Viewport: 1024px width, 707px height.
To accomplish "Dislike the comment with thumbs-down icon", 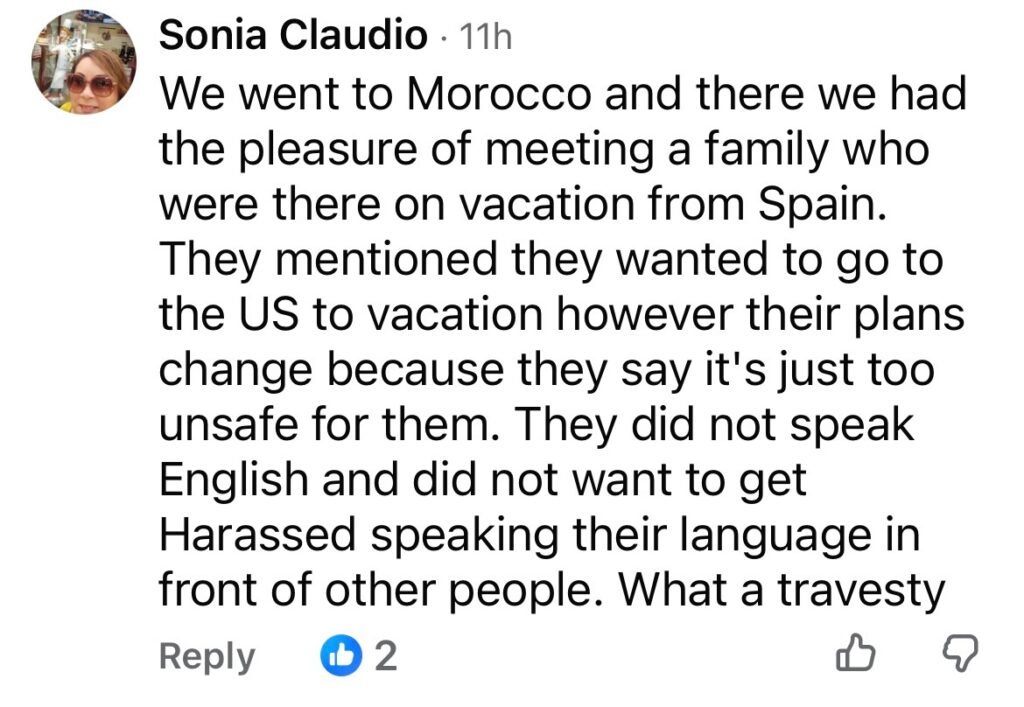I will (x=963, y=657).
